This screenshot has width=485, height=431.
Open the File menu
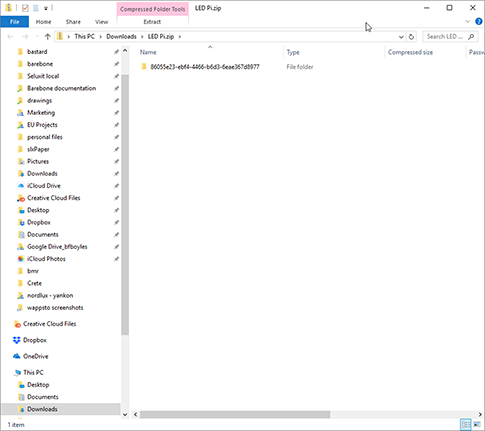(15, 22)
